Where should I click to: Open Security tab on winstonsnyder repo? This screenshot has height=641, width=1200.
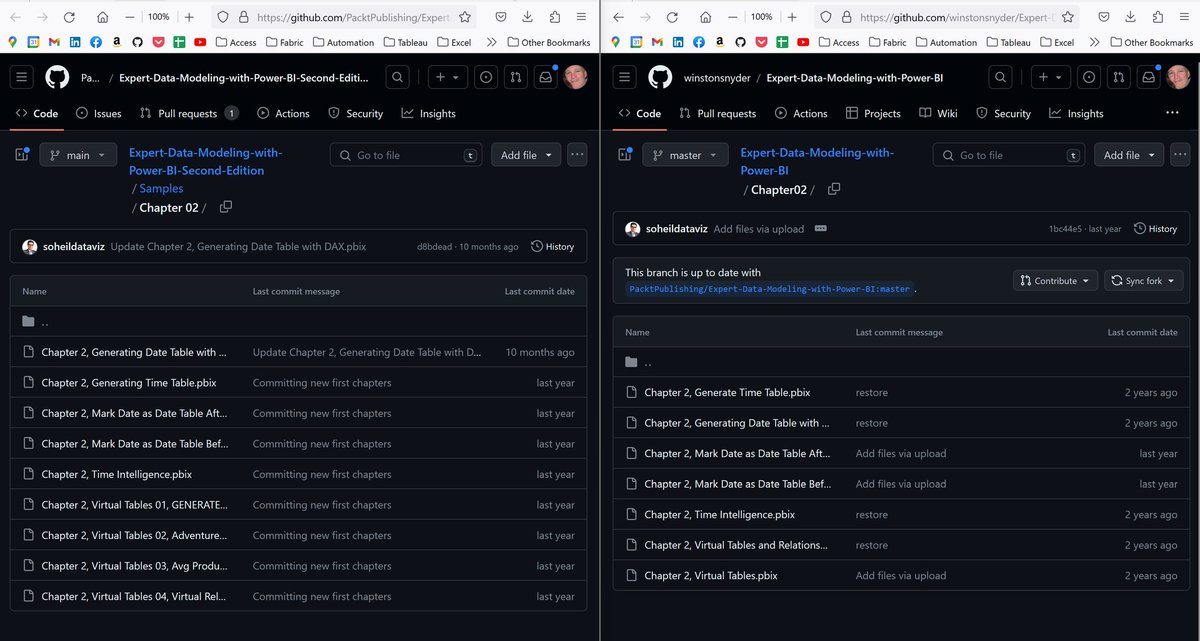click(1003, 113)
